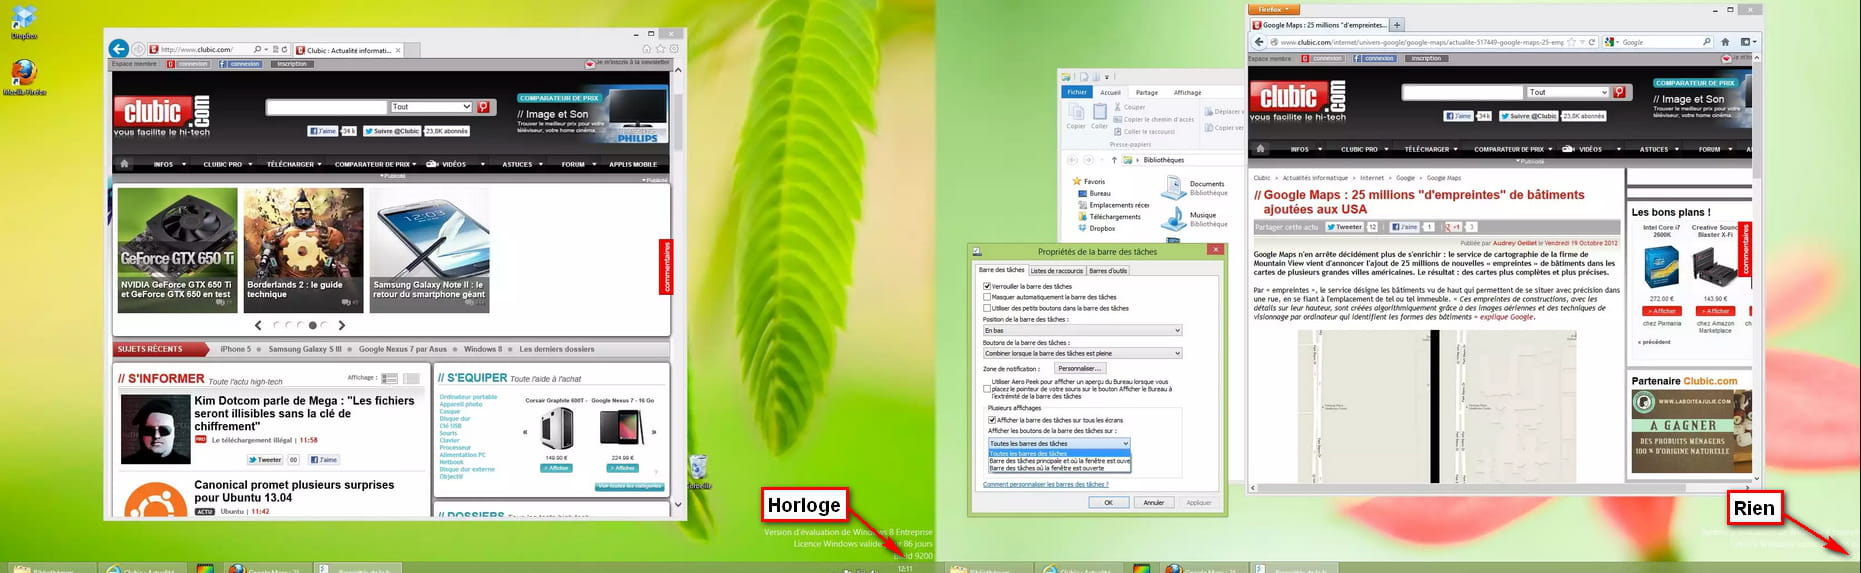Screen dimensions: 1861x573
Task: Click the Explorer up-arrow navigation icon
Action: pos(1114,160)
